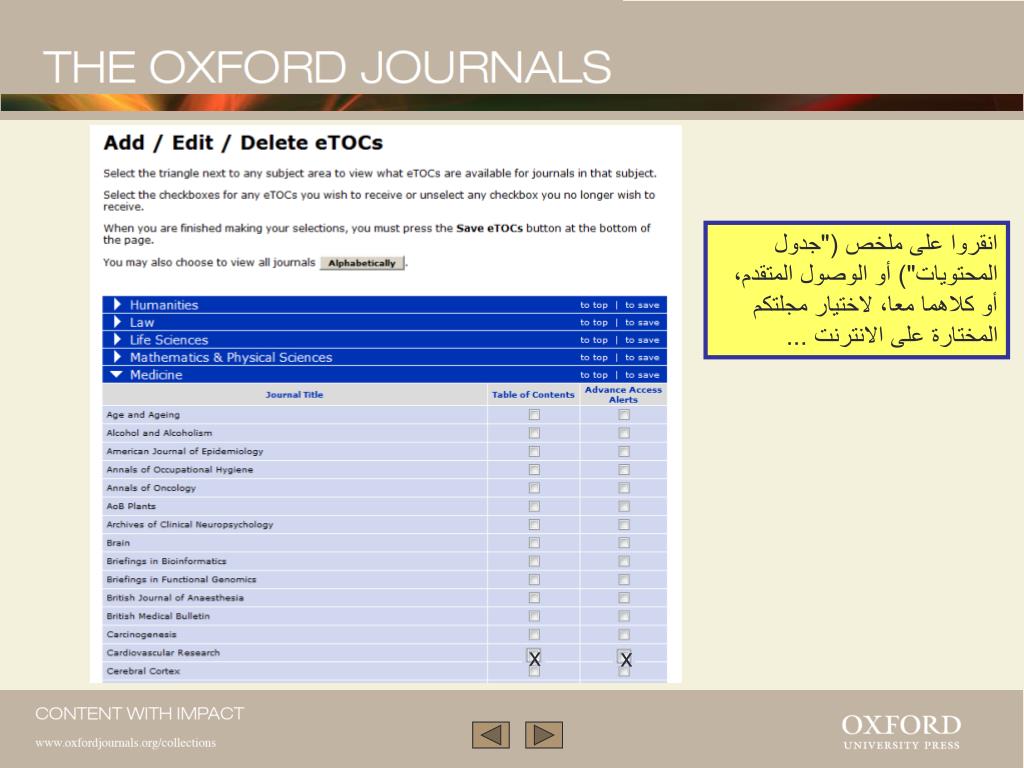Click the 'Add / Edit / Delete eTOCs' heading
Screen dimensions: 1024x768
(243, 142)
